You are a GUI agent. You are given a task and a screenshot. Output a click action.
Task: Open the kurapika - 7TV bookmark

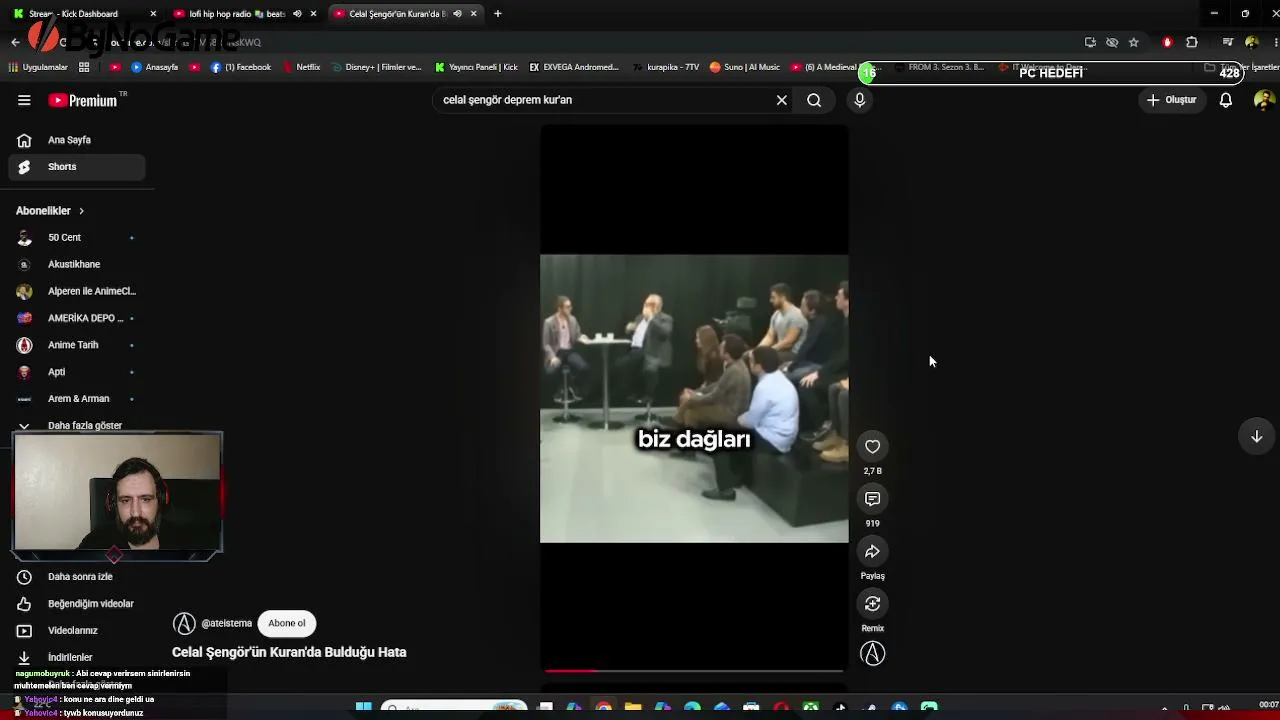click(x=666, y=67)
